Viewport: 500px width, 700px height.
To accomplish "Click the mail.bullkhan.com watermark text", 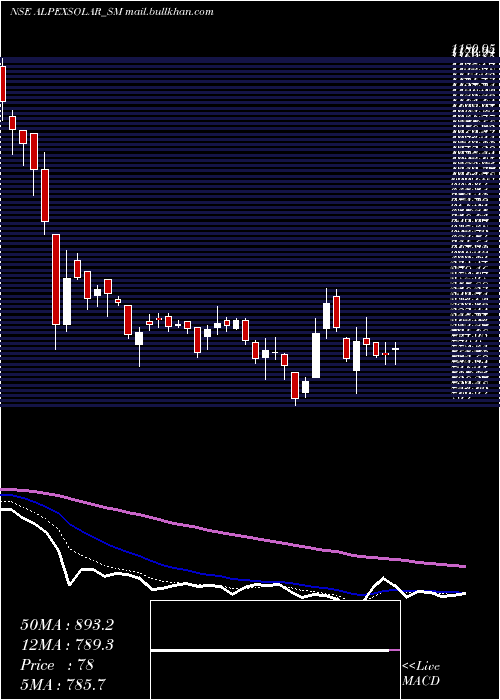I will coord(170,12).
